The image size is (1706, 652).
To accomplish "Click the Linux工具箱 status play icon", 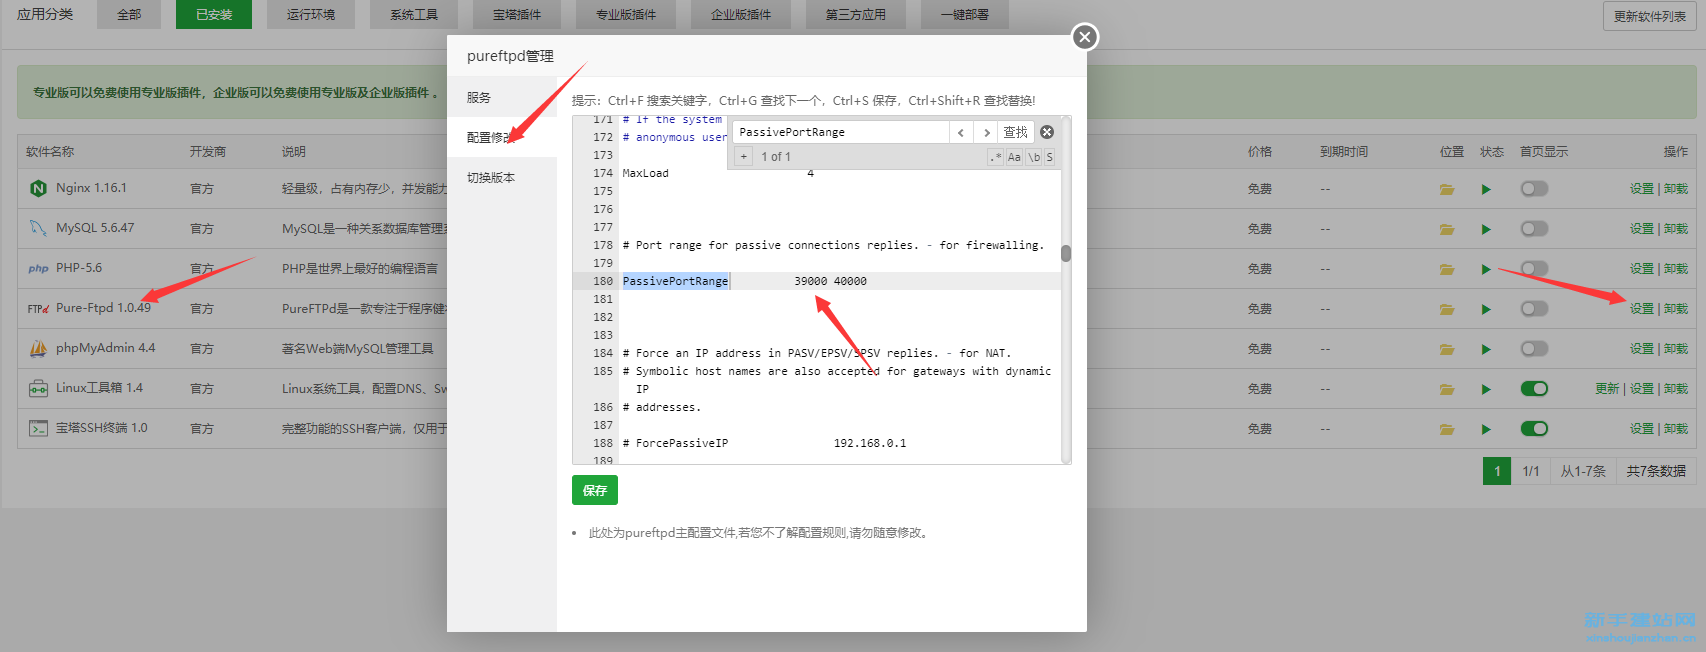I will click(x=1486, y=389).
